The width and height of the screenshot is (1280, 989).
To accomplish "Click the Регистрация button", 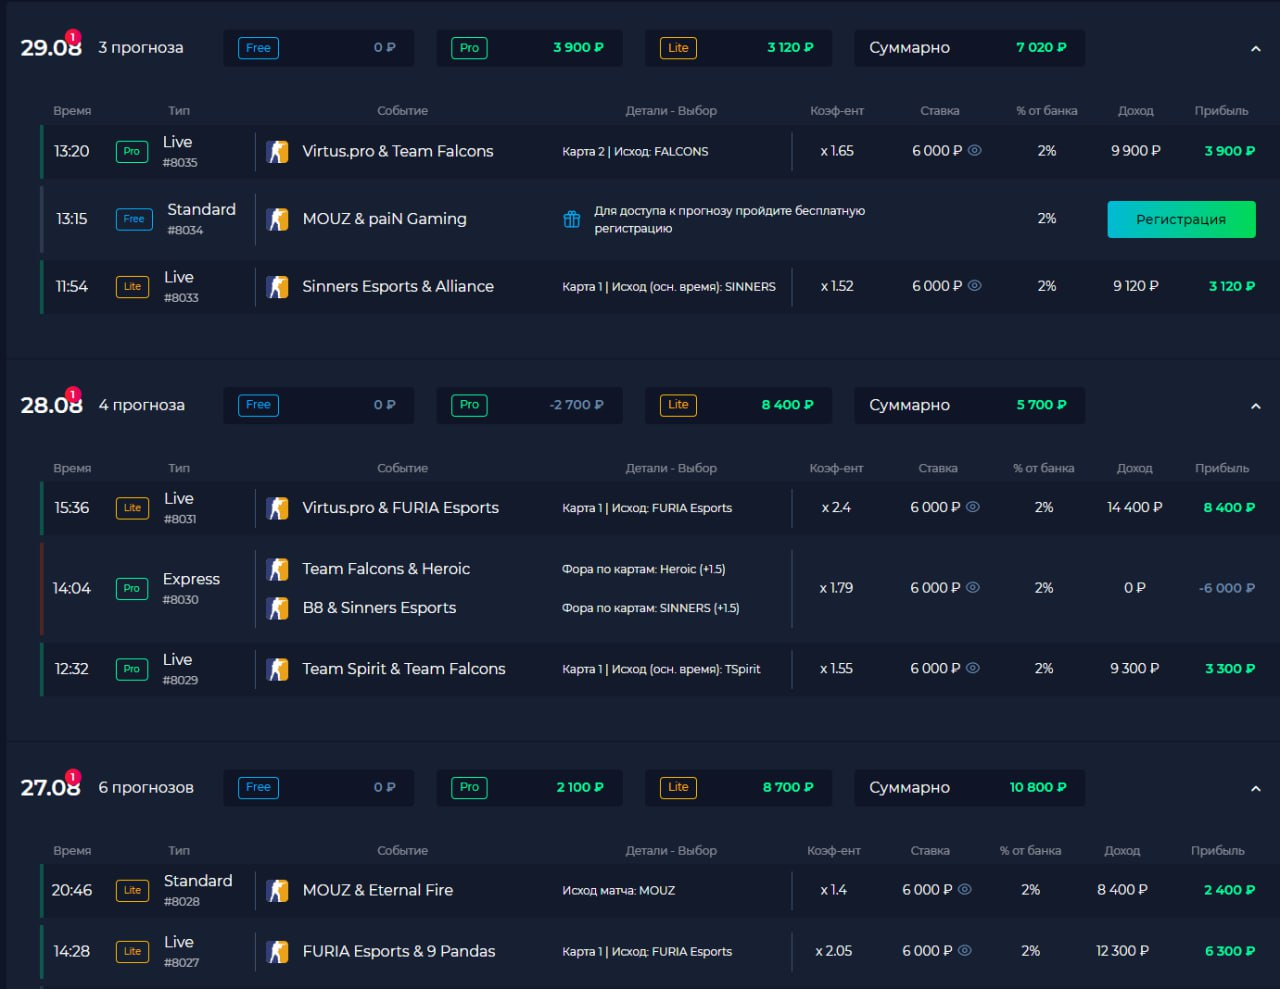I will pyautogui.click(x=1181, y=219).
